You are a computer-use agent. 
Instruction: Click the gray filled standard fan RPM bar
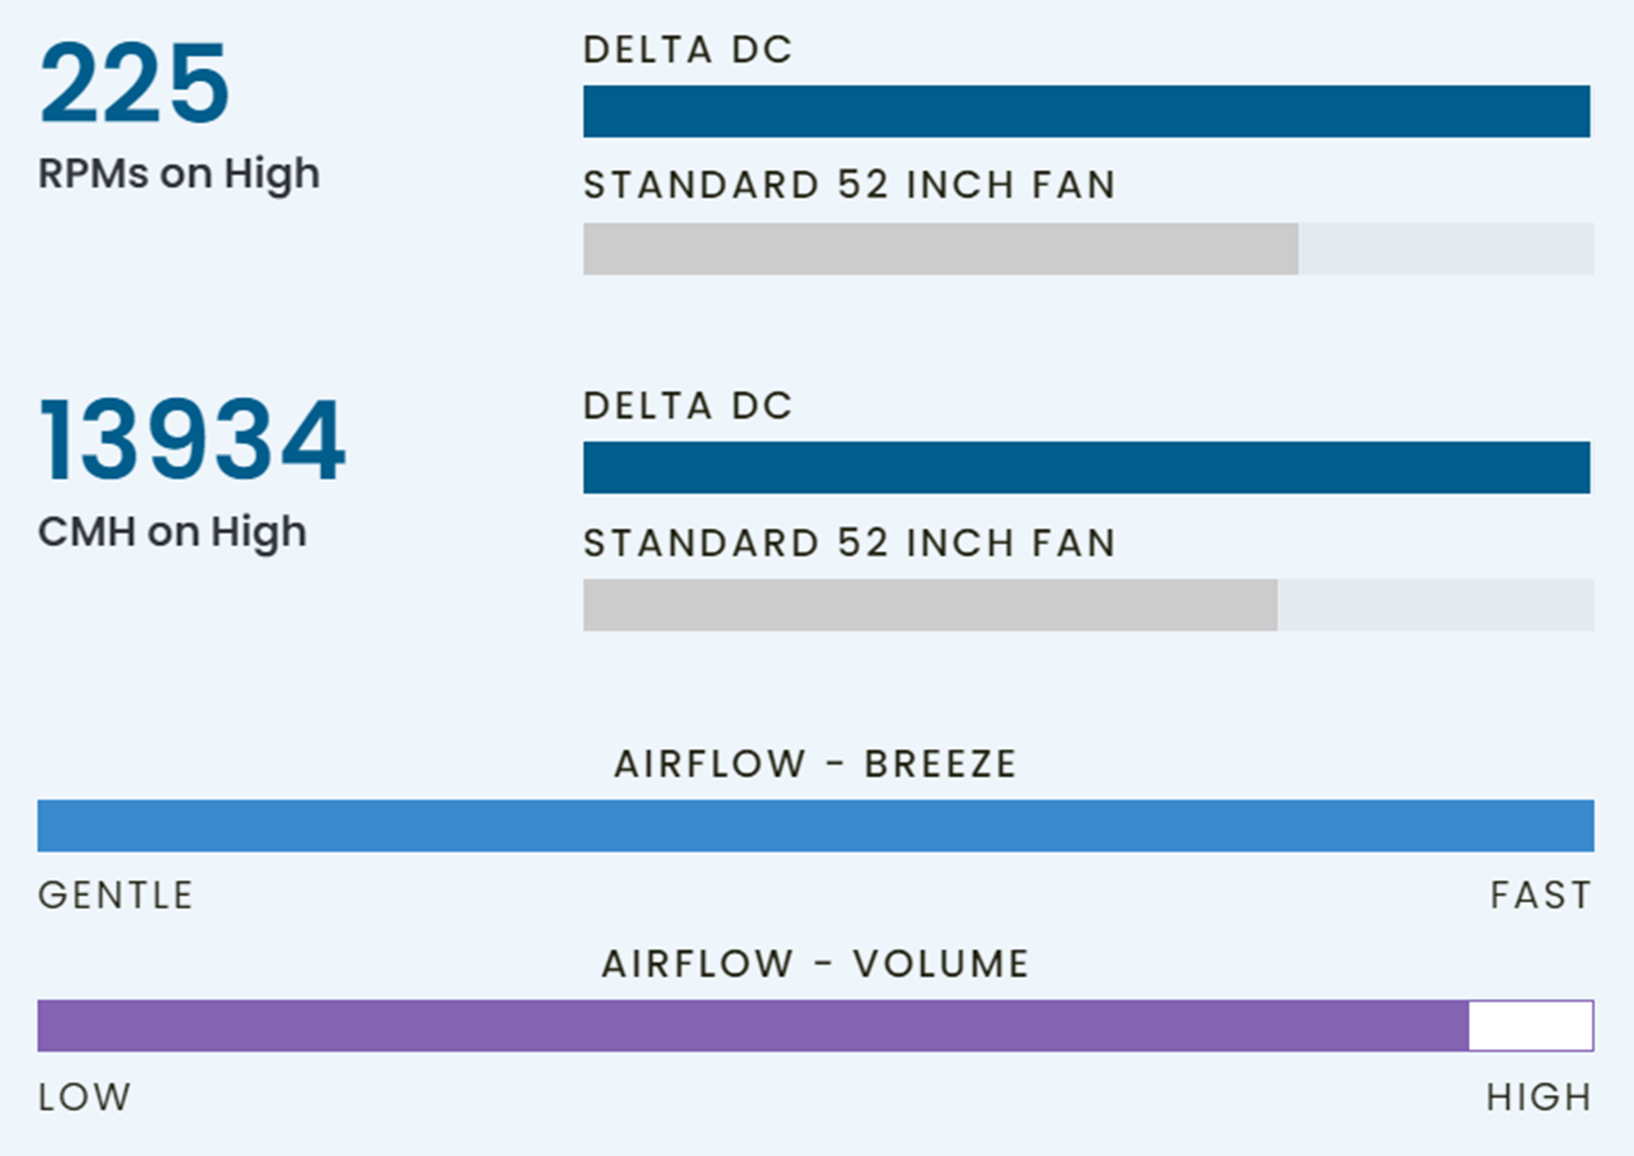point(940,249)
